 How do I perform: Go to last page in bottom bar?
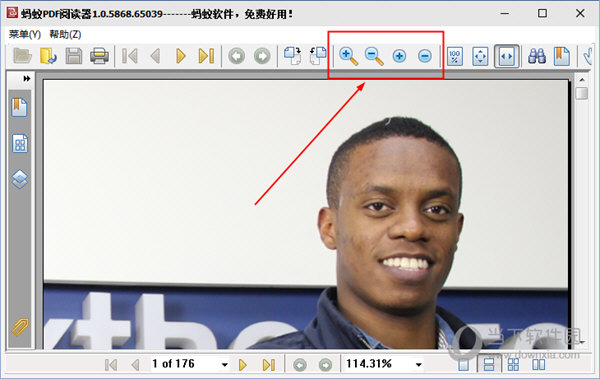269,364
